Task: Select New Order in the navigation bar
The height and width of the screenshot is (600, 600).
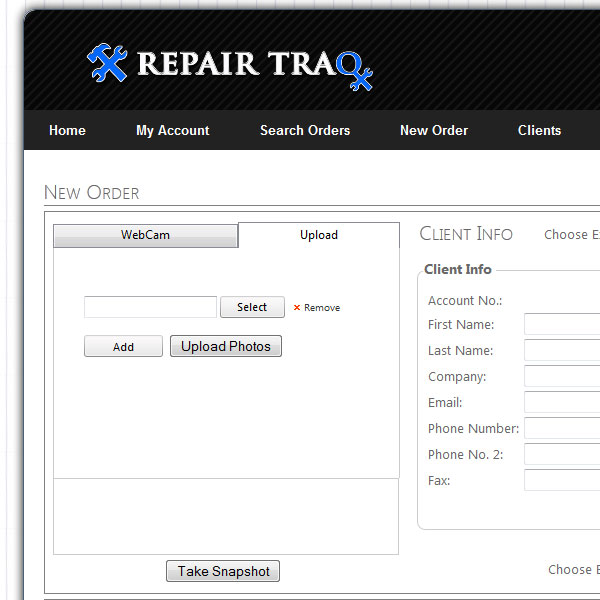Action: [433, 130]
